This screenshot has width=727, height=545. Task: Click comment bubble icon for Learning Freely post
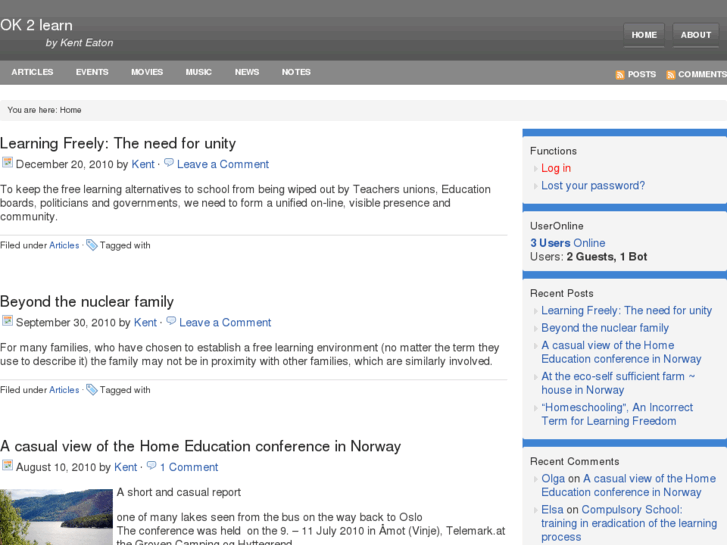[169, 162]
